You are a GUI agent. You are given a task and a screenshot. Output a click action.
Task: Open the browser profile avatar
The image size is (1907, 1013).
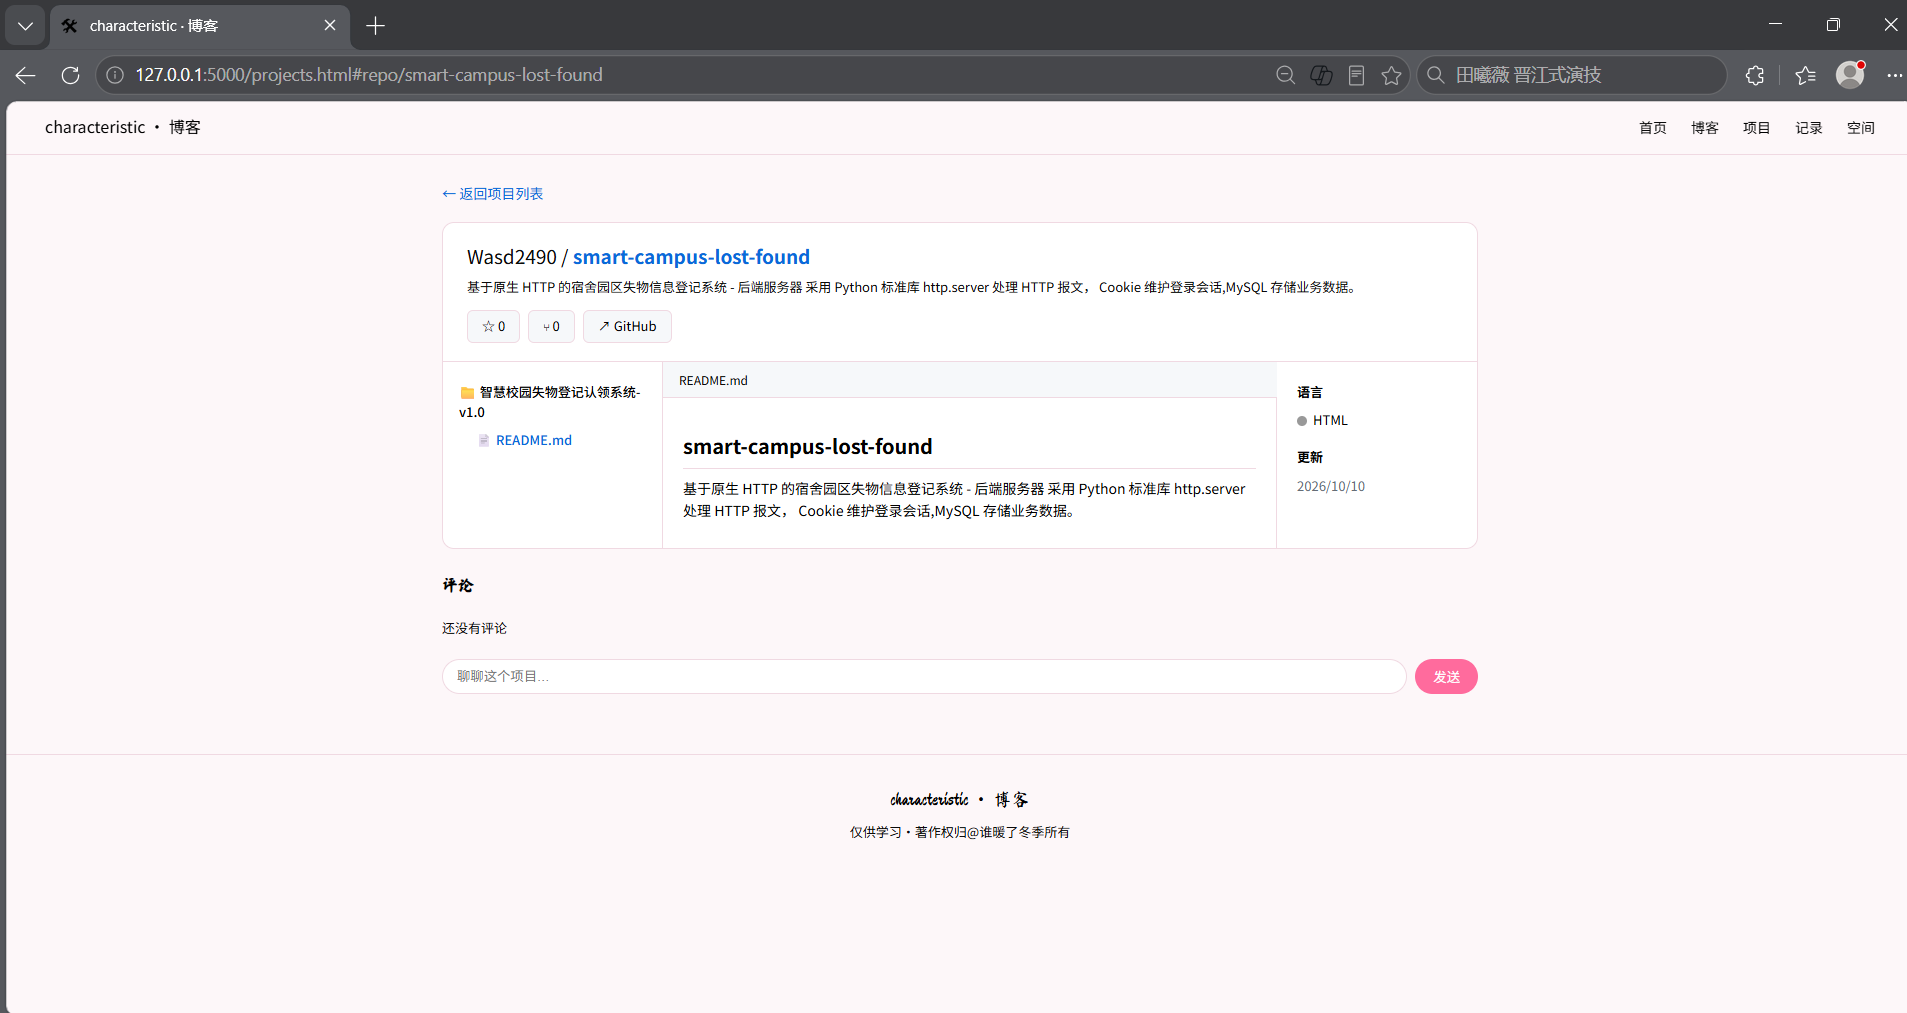point(1850,75)
